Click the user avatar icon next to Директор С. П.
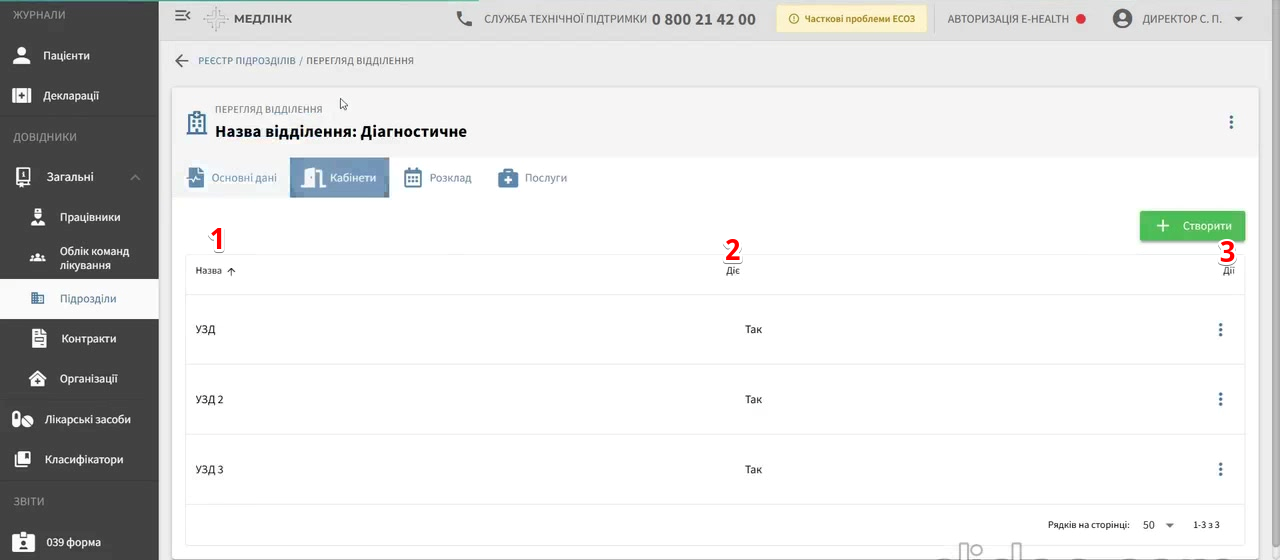 click(x=1122, y=19)
